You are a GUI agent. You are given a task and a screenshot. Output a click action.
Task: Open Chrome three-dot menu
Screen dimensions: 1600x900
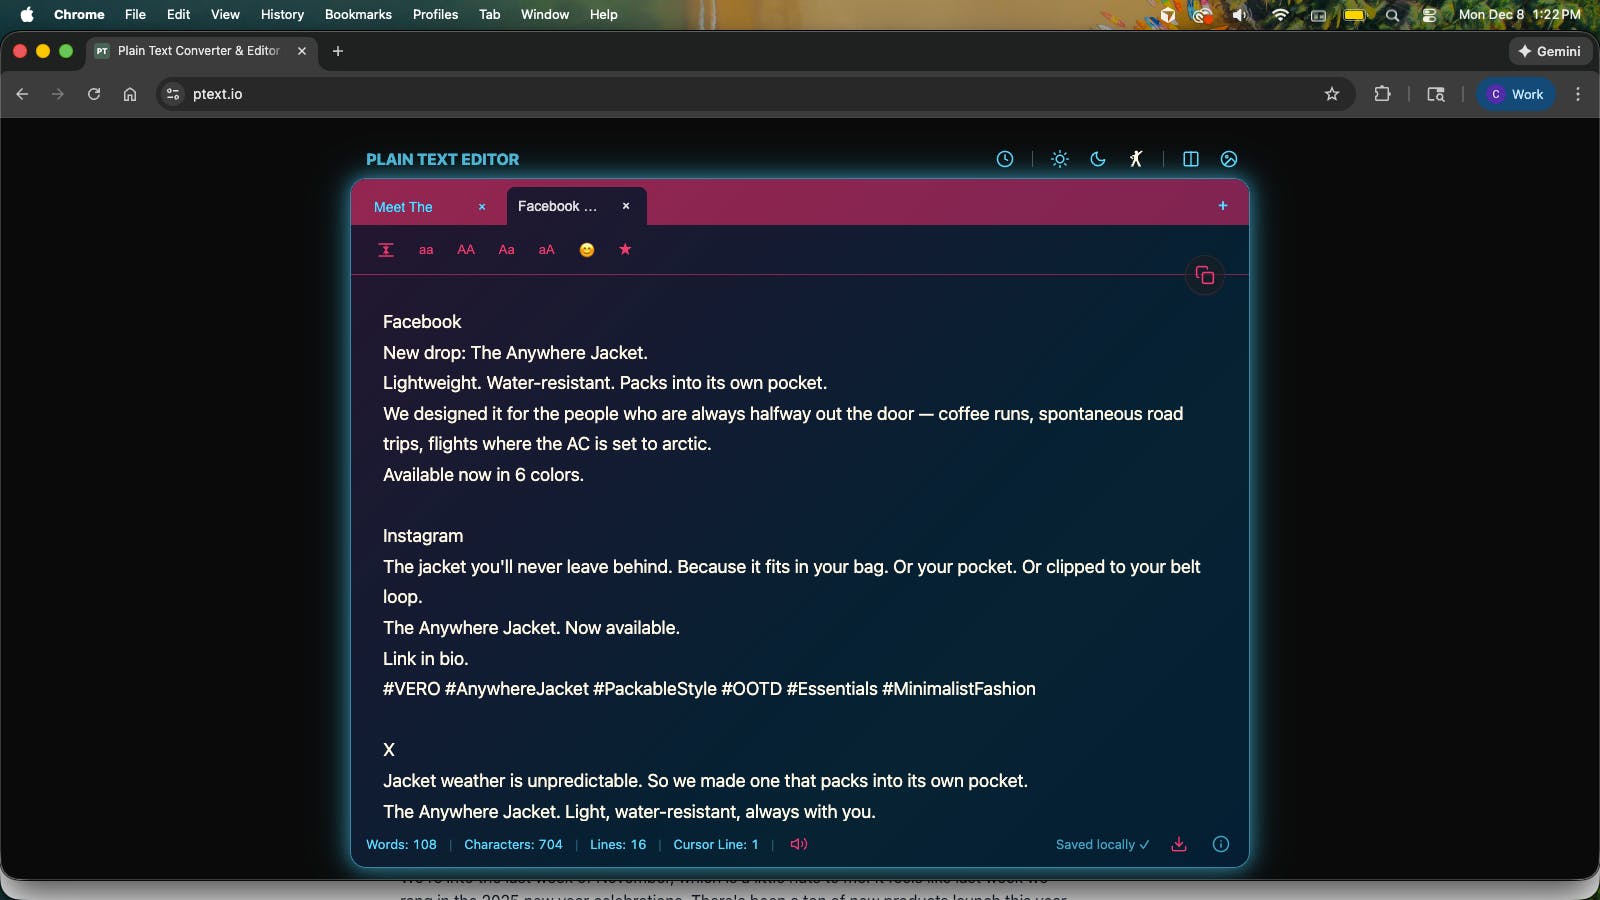coord(1578,94)
